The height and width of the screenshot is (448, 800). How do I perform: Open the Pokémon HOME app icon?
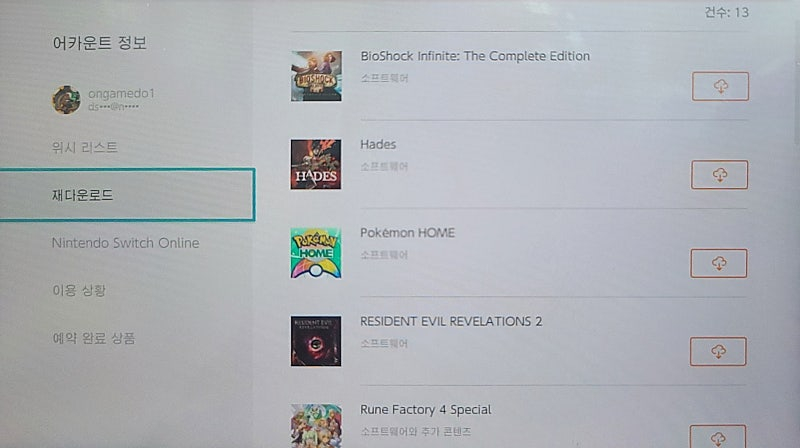[316, 253]
